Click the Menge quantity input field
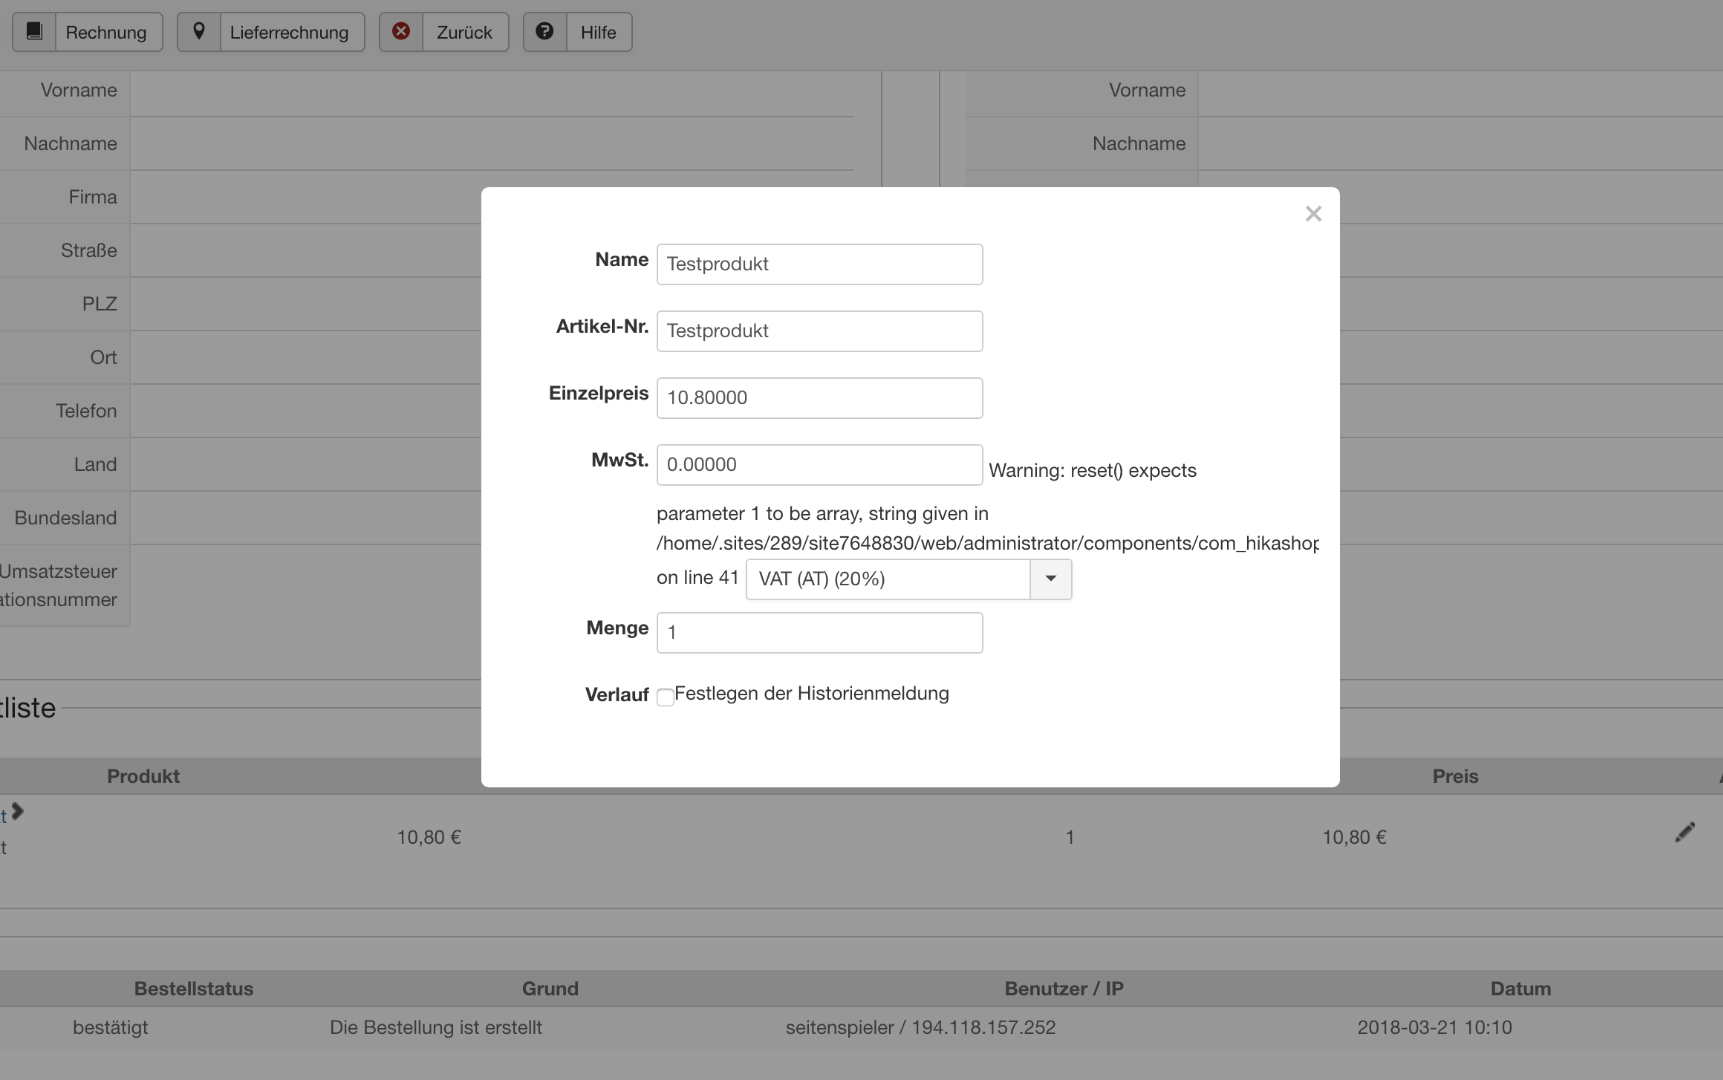 [819, 633]
